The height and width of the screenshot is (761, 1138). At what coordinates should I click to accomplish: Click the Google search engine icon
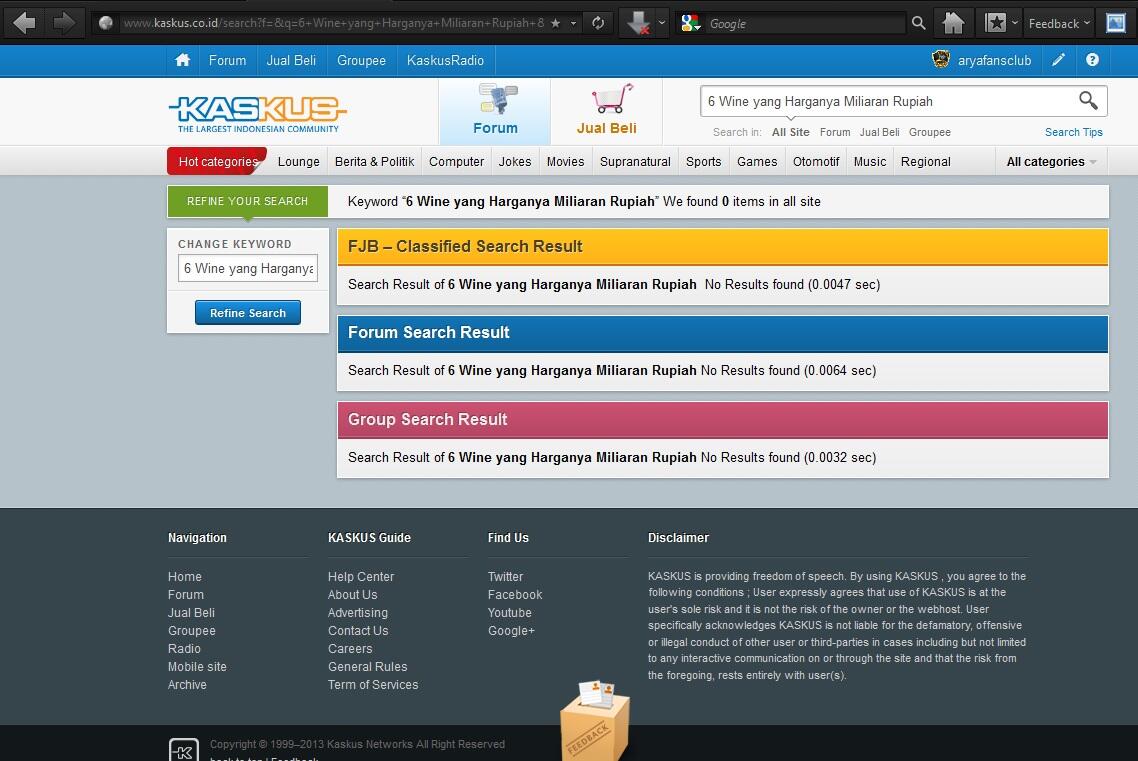coord(690,23)
